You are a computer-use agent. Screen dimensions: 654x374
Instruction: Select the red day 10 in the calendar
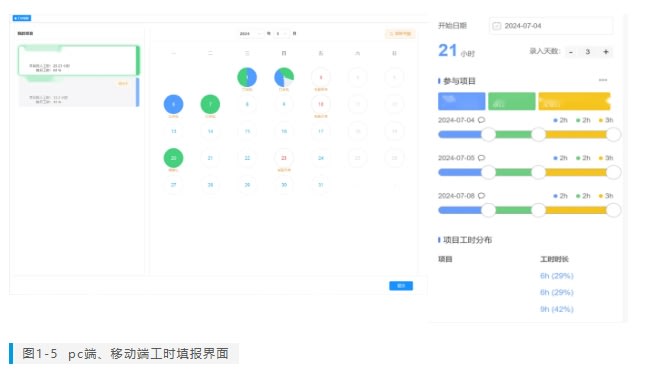pyautogui.click(x=321, y=104)
